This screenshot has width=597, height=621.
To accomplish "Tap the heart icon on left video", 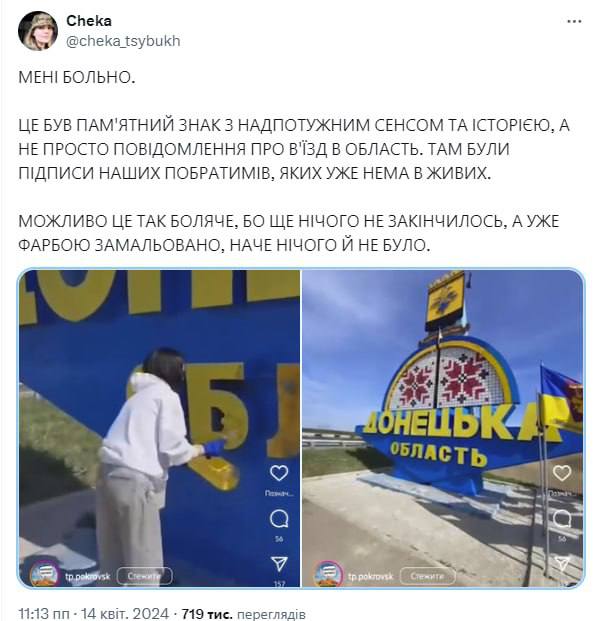I will click(279, 473).
